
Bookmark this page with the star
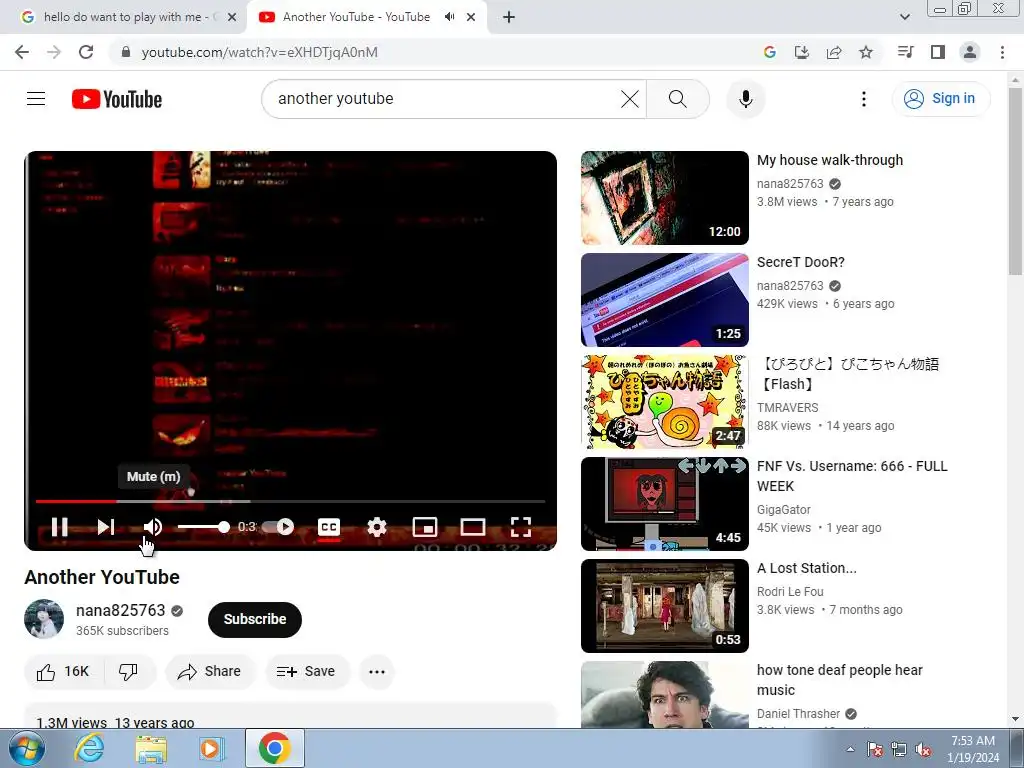[865, 52]
